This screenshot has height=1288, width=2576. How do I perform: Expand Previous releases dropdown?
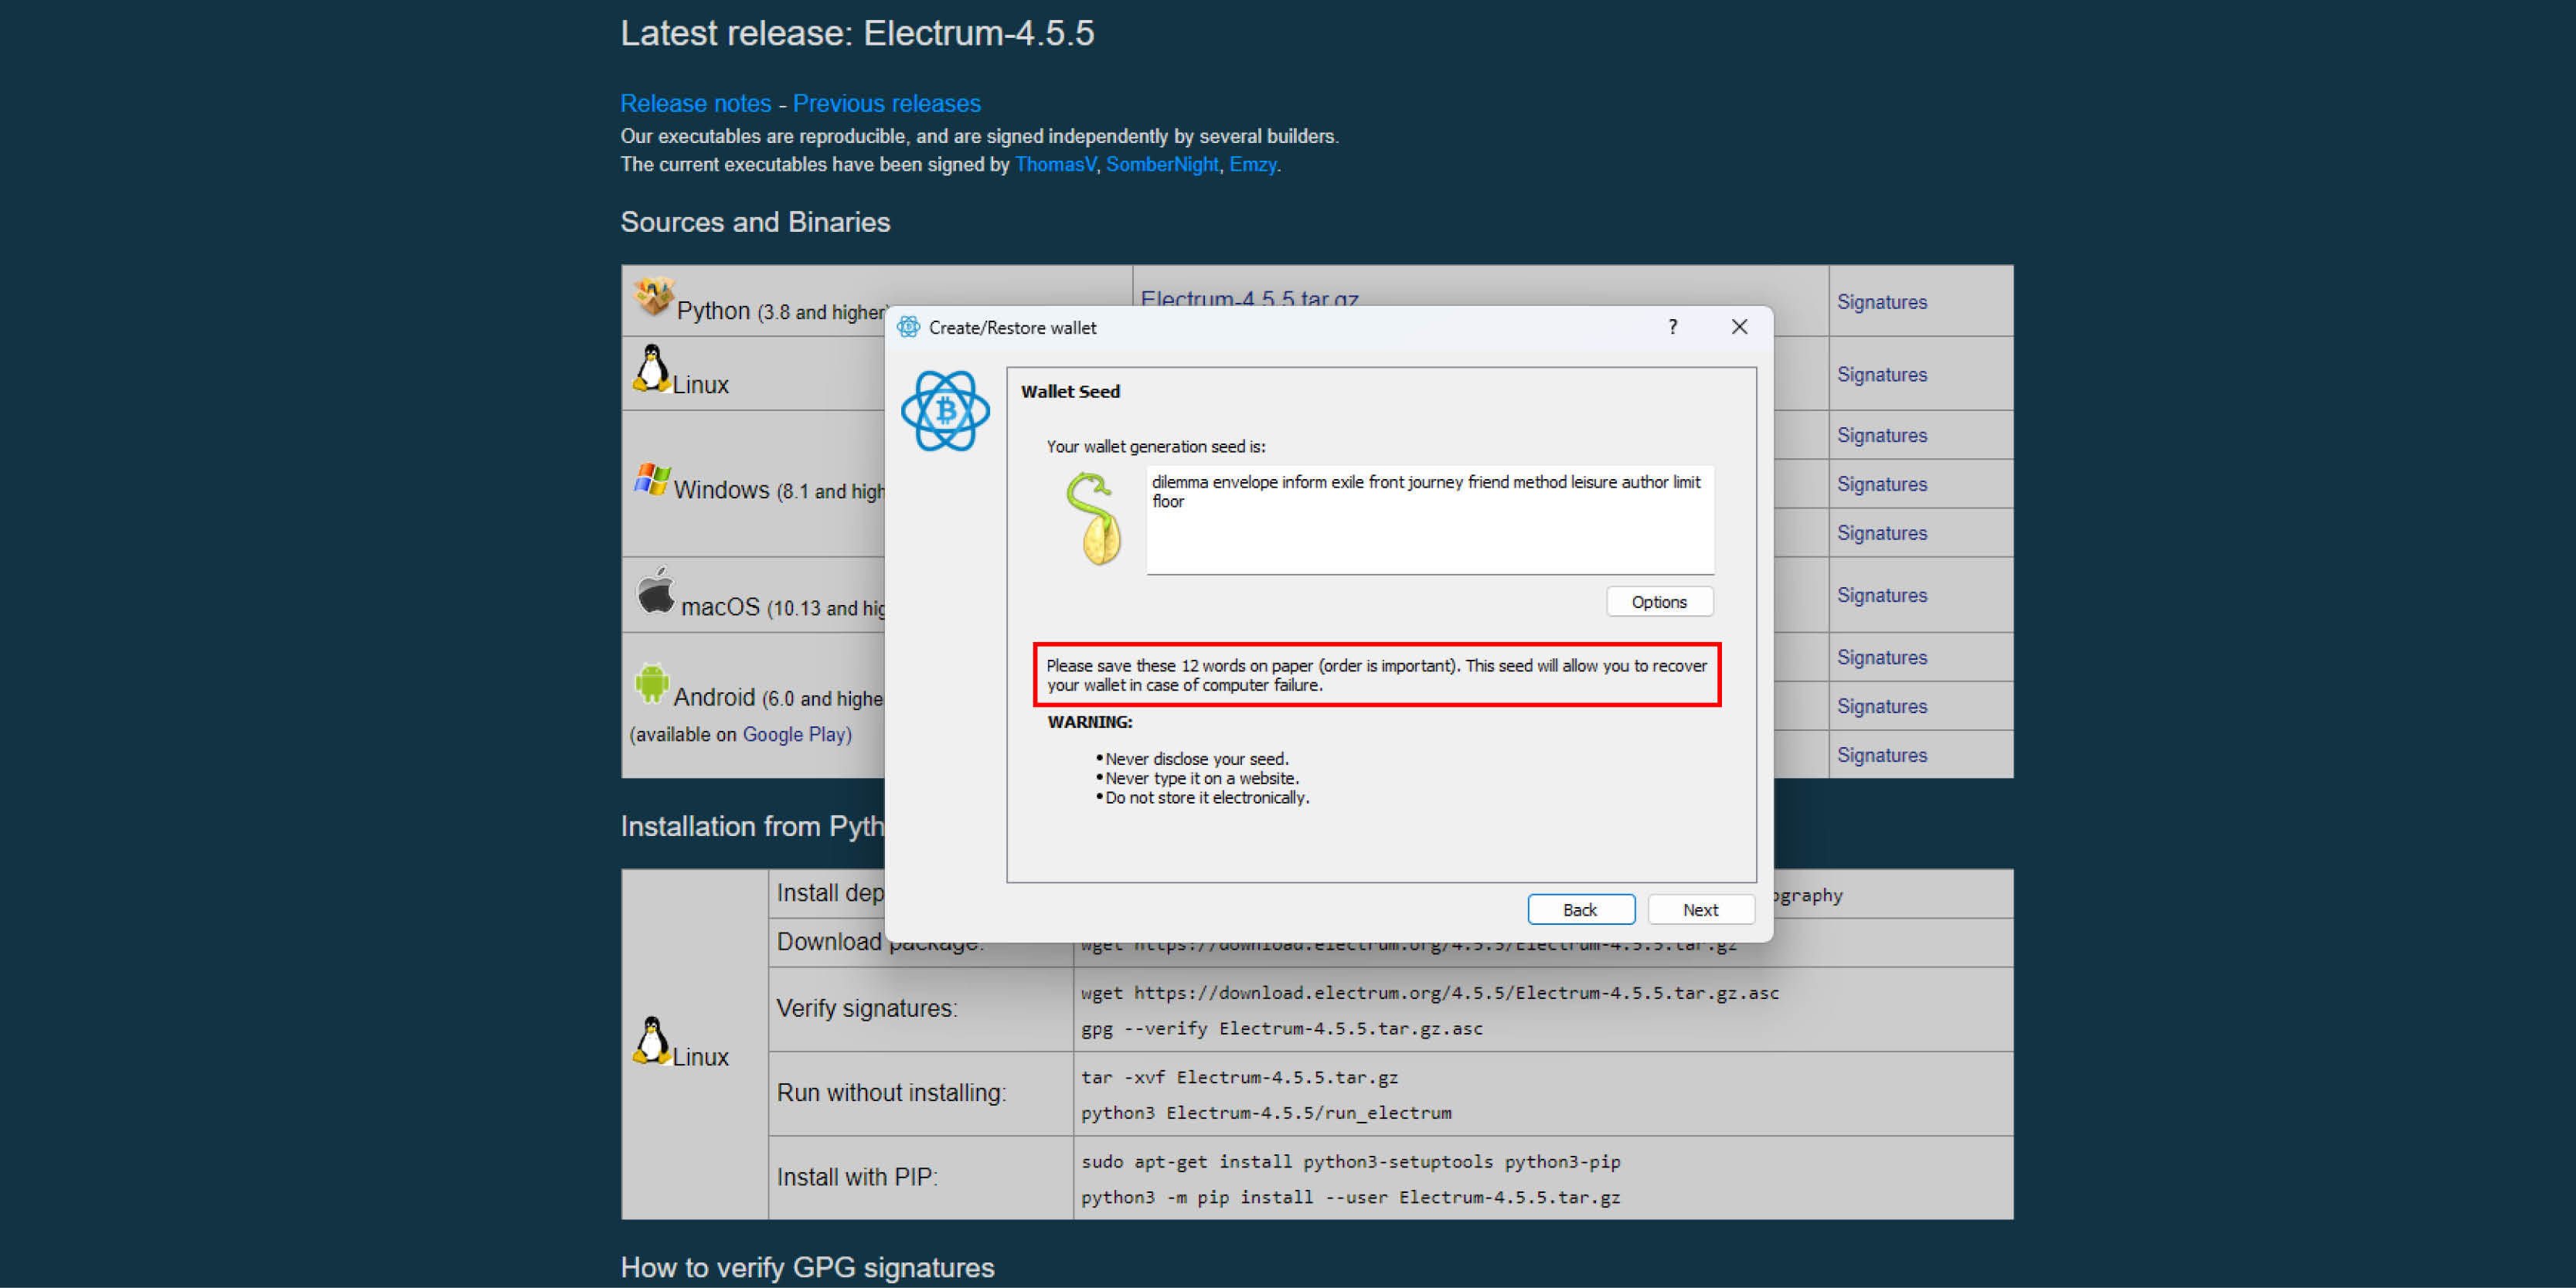coord(886,102)
